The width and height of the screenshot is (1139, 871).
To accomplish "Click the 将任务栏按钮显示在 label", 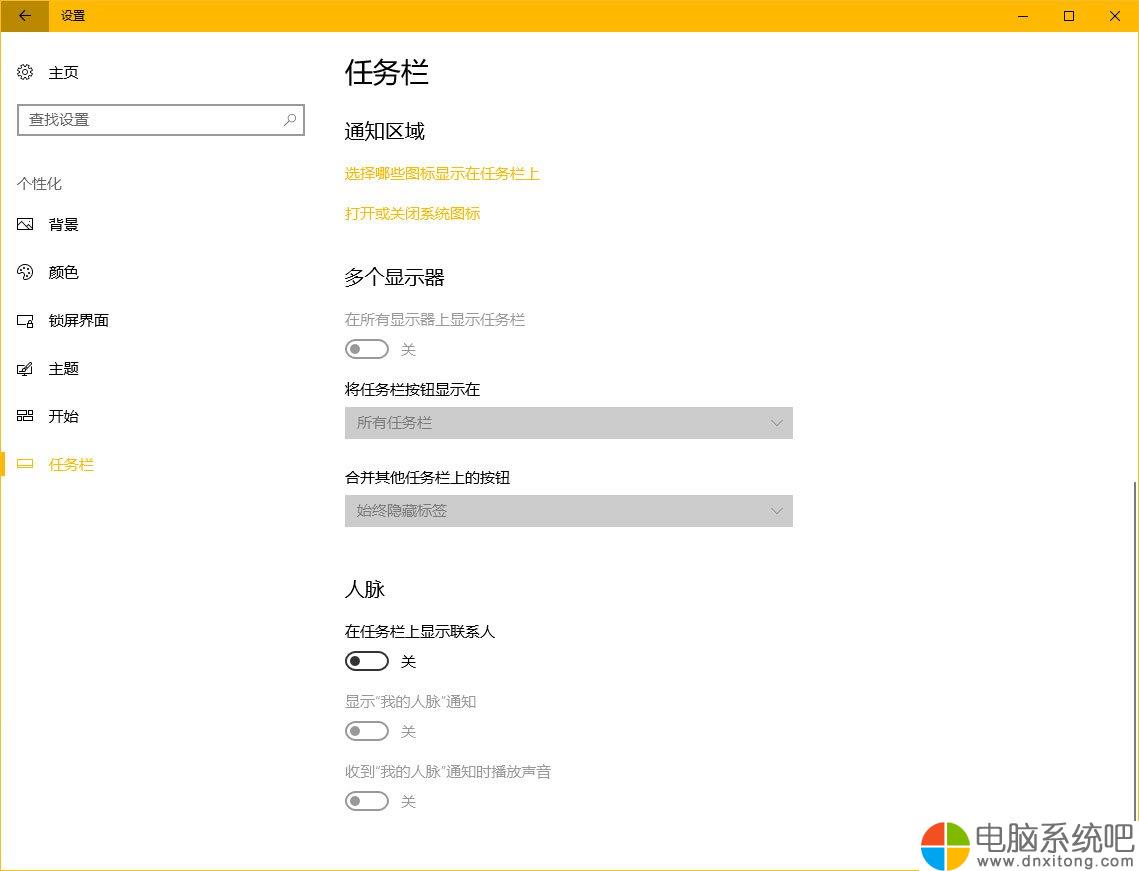I will point(412,389).
